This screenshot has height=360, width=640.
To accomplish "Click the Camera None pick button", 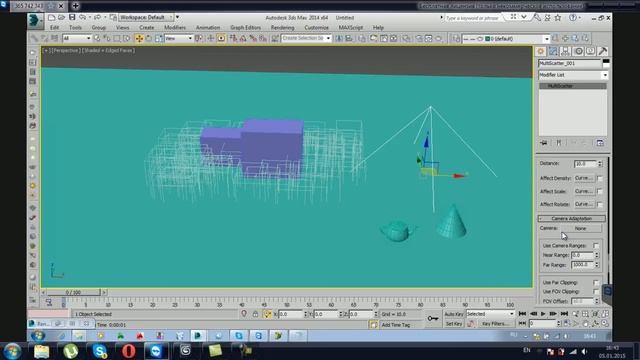I will (x=580, y=229).
